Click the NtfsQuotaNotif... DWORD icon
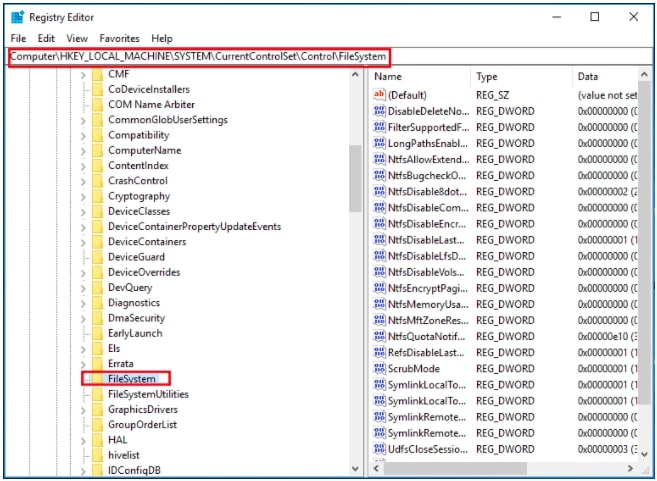 [379, 336]
